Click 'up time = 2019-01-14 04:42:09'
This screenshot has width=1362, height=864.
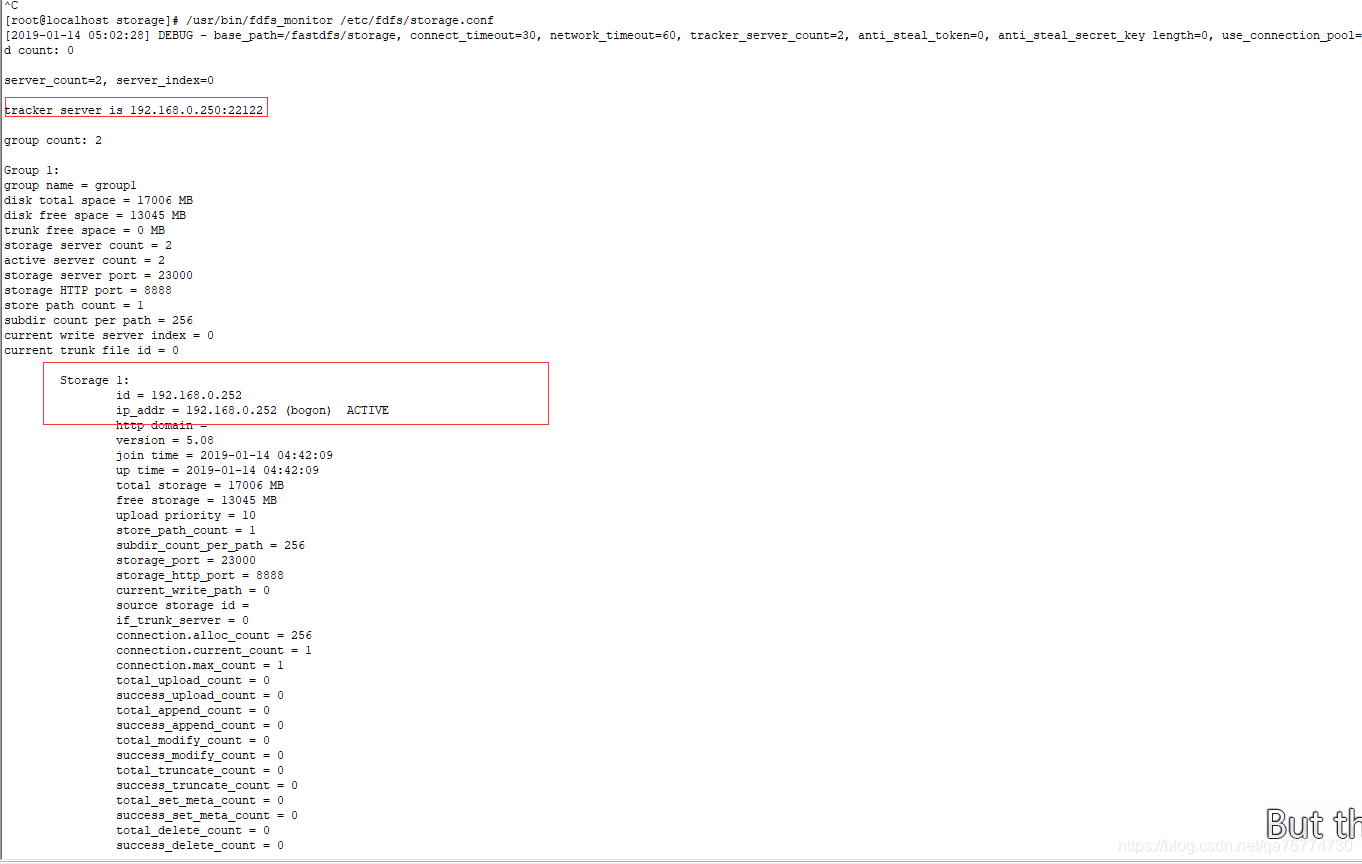click(x=218, y=470)
